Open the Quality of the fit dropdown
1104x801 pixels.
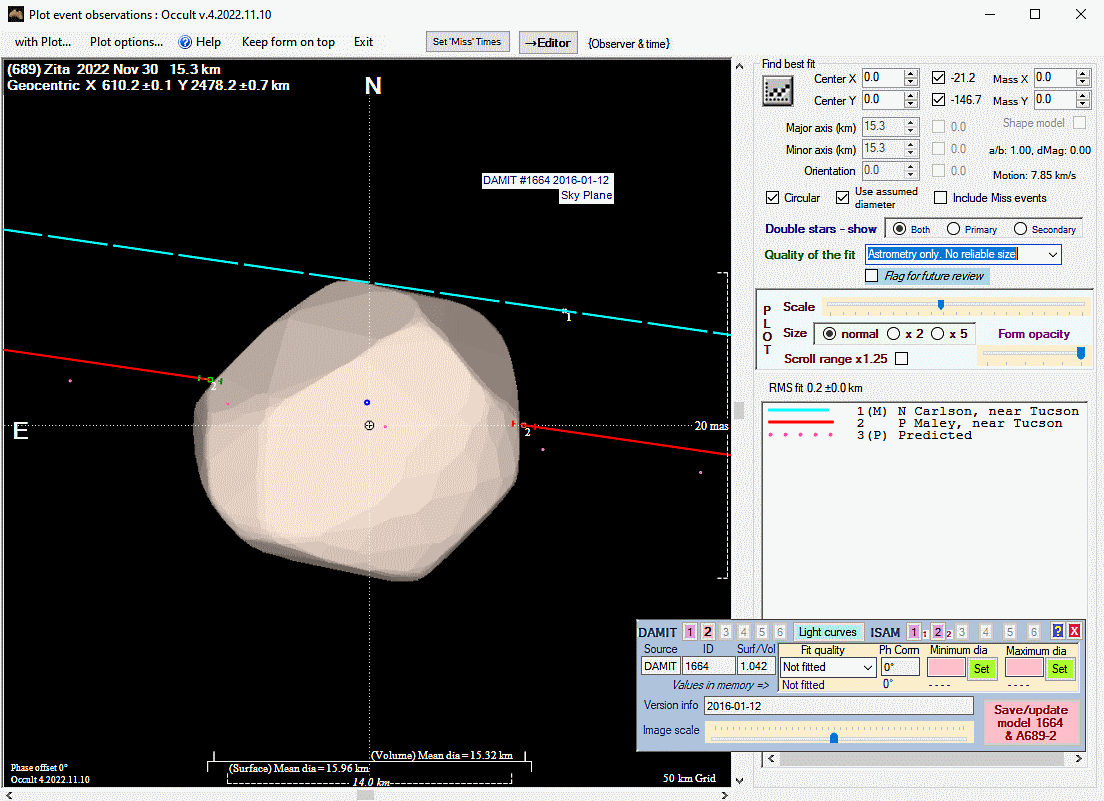(x=1052, y=255)
